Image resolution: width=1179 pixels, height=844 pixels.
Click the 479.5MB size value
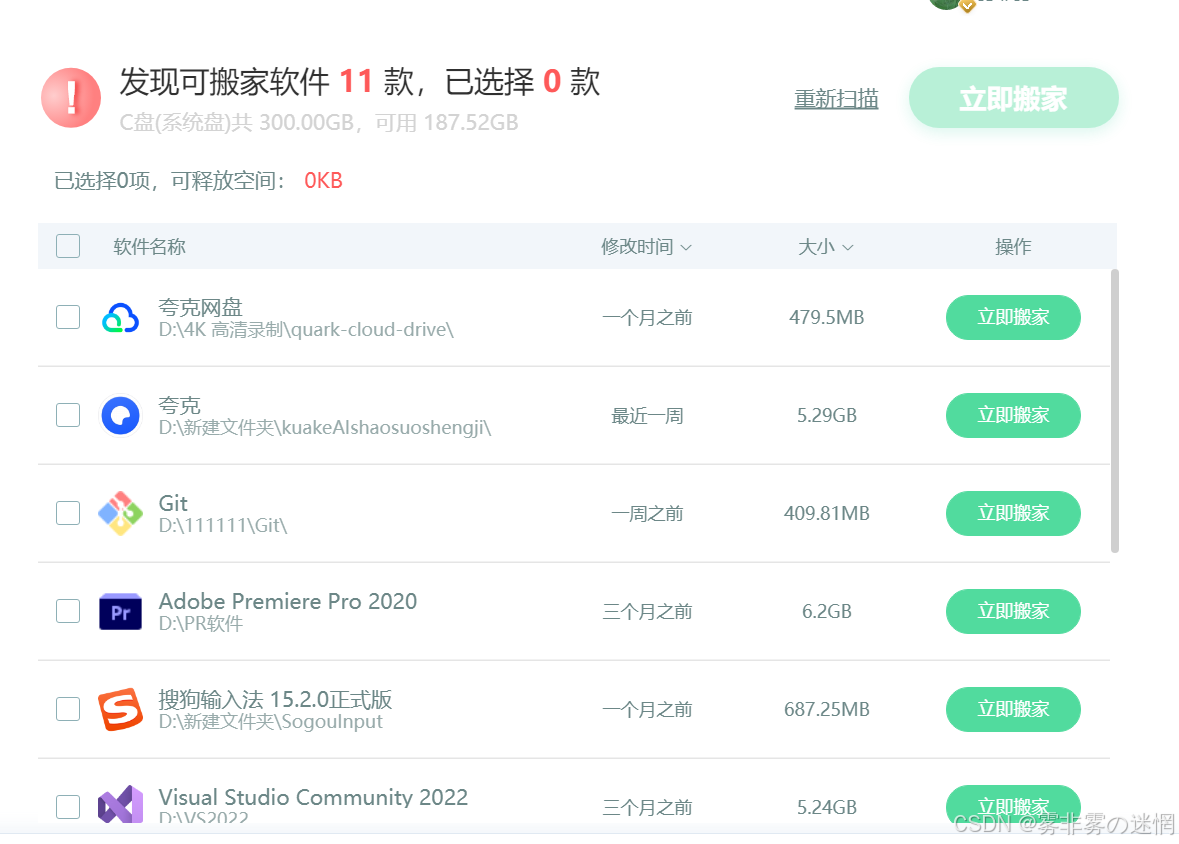coord(826,317)
